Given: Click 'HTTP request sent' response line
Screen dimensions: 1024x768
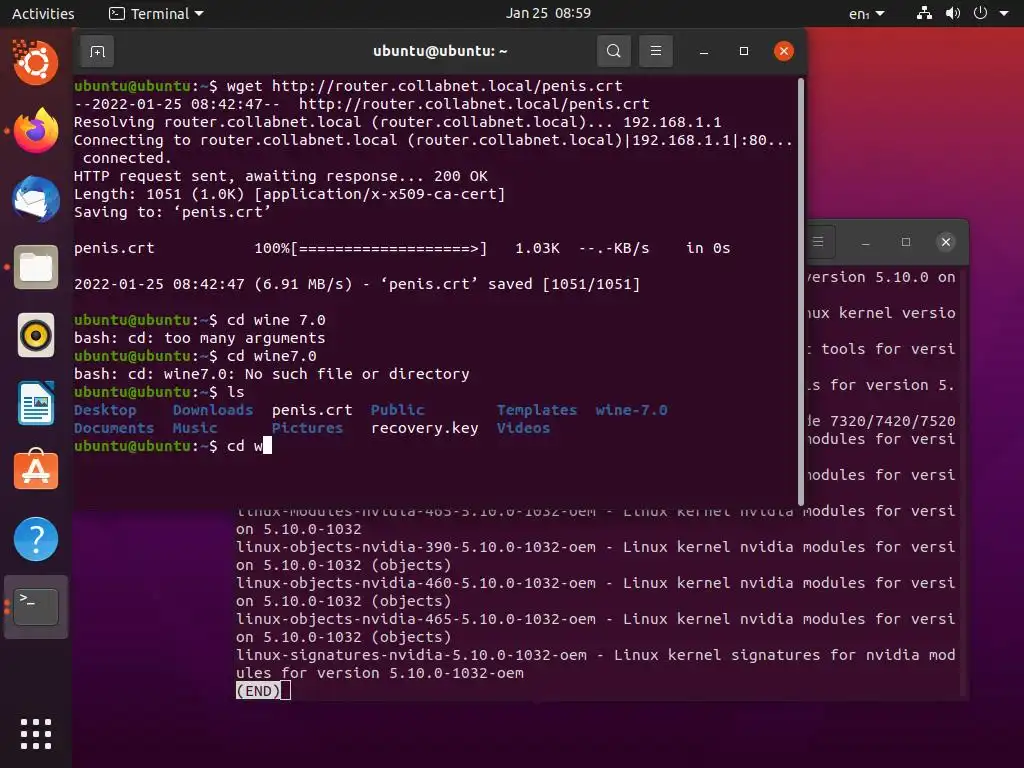Looking at the screenshot, I should coord(280,176).
